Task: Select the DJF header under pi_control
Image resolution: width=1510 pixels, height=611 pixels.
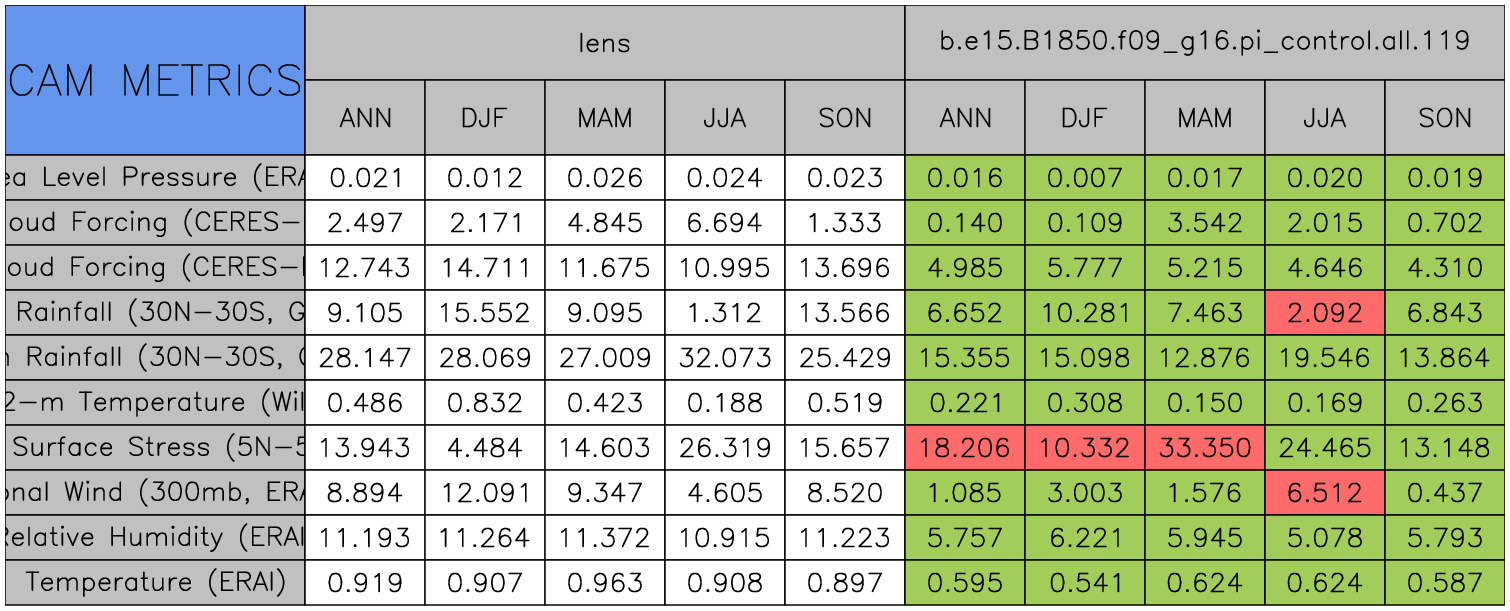Action: [1084, 118]
